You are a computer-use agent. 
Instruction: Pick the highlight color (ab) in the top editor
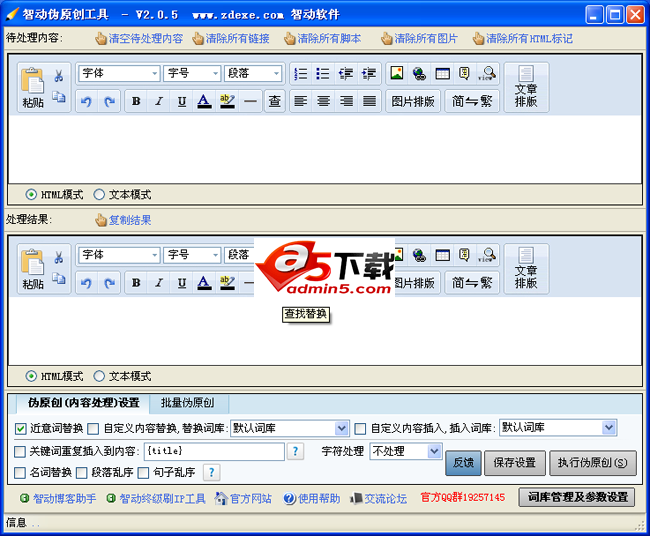(x=227, y=101)
